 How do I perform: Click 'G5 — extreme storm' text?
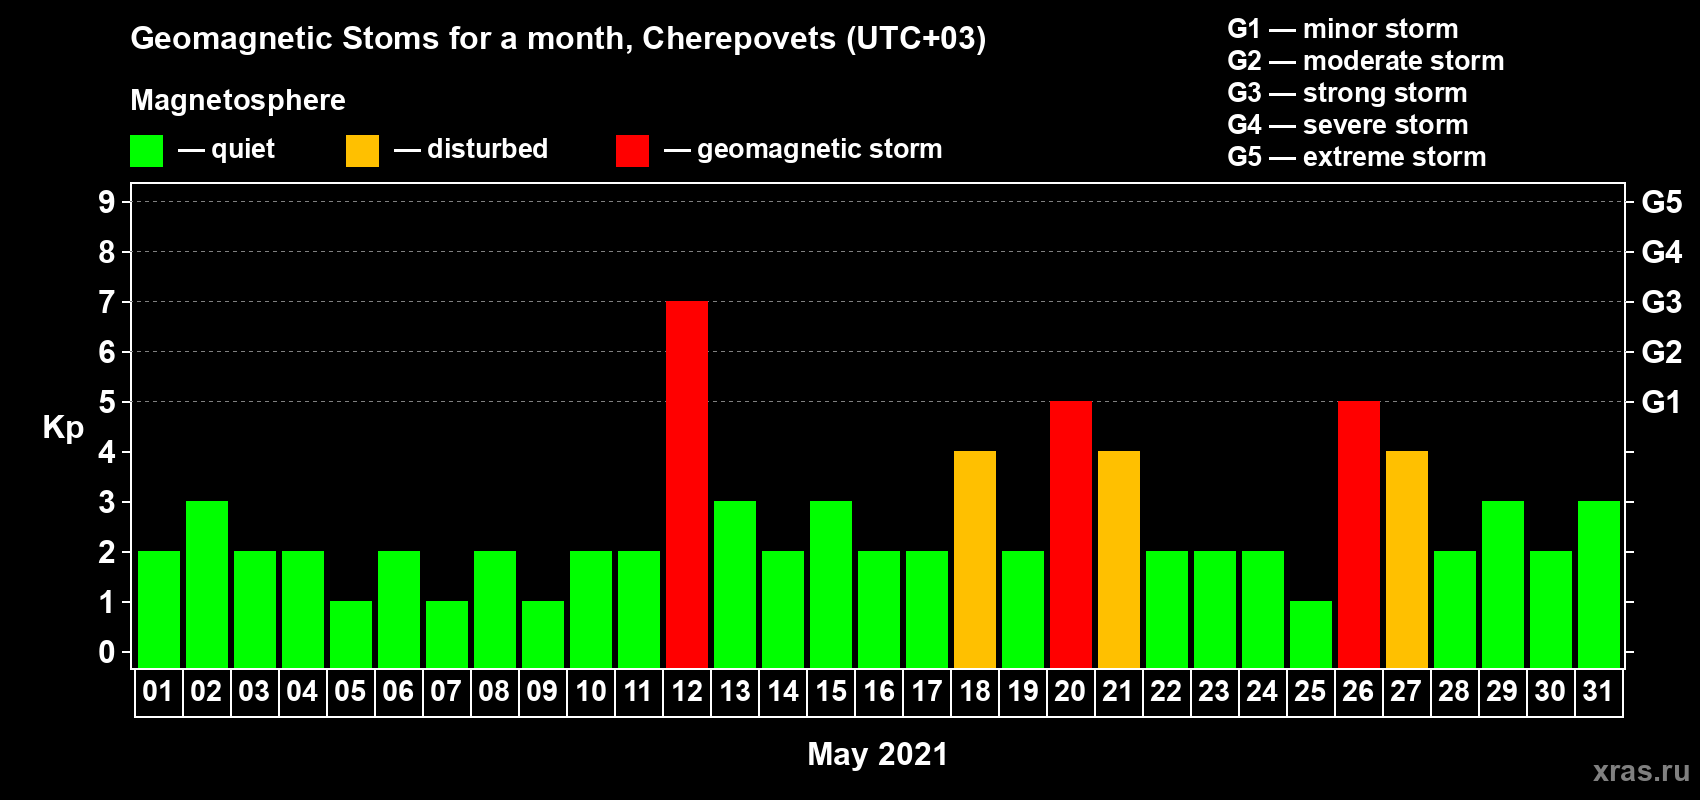1357,157
